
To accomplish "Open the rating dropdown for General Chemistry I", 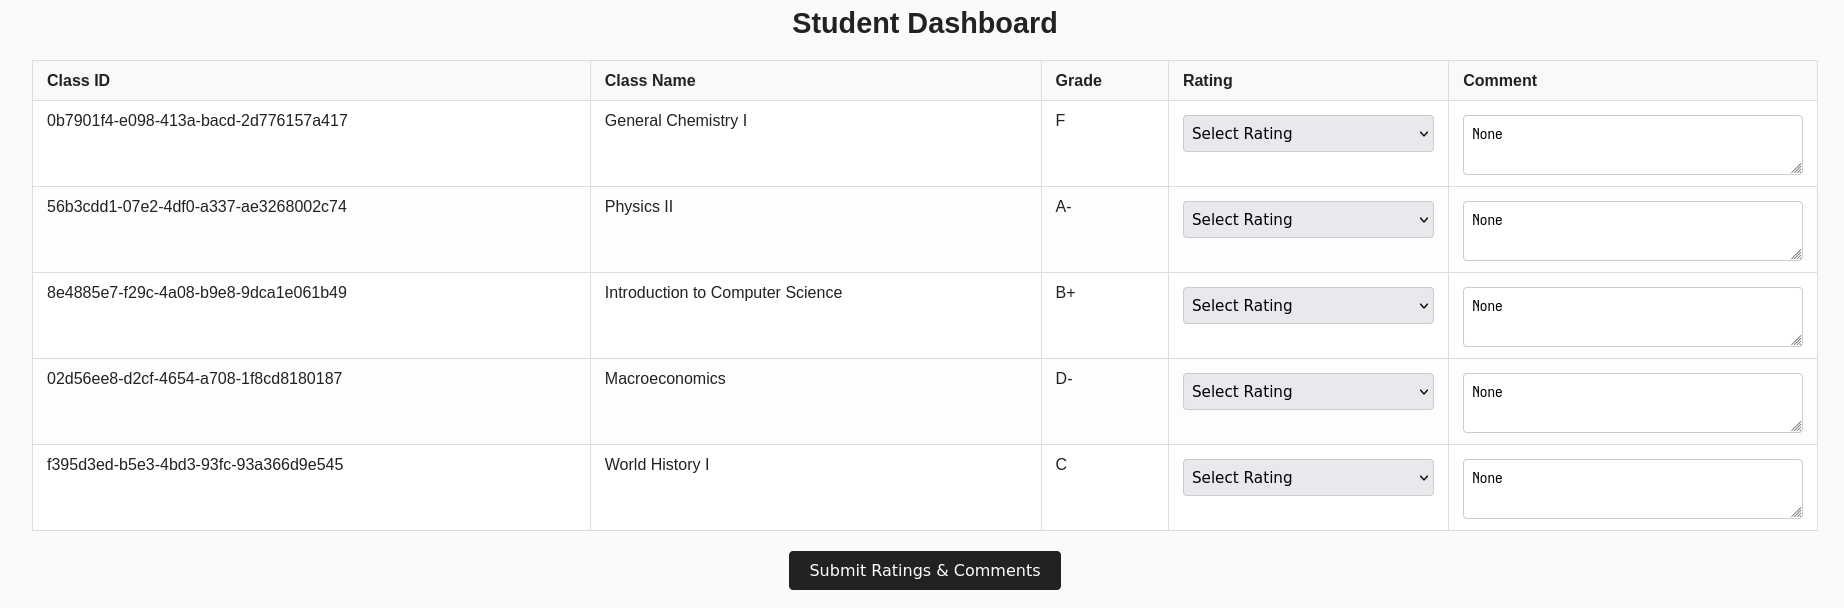I will pos(1308,133).
